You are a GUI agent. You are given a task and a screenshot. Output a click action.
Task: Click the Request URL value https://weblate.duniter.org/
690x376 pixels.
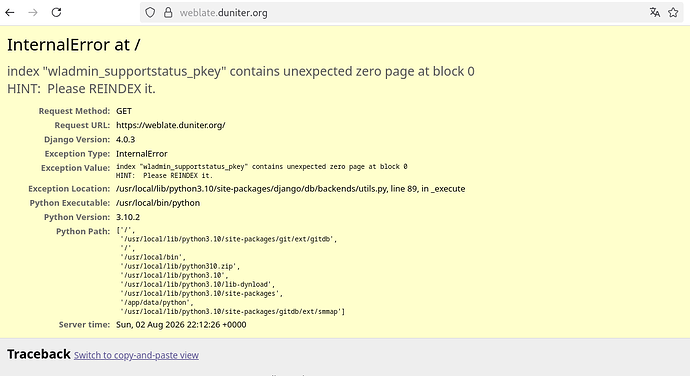(x=171, y=125)
